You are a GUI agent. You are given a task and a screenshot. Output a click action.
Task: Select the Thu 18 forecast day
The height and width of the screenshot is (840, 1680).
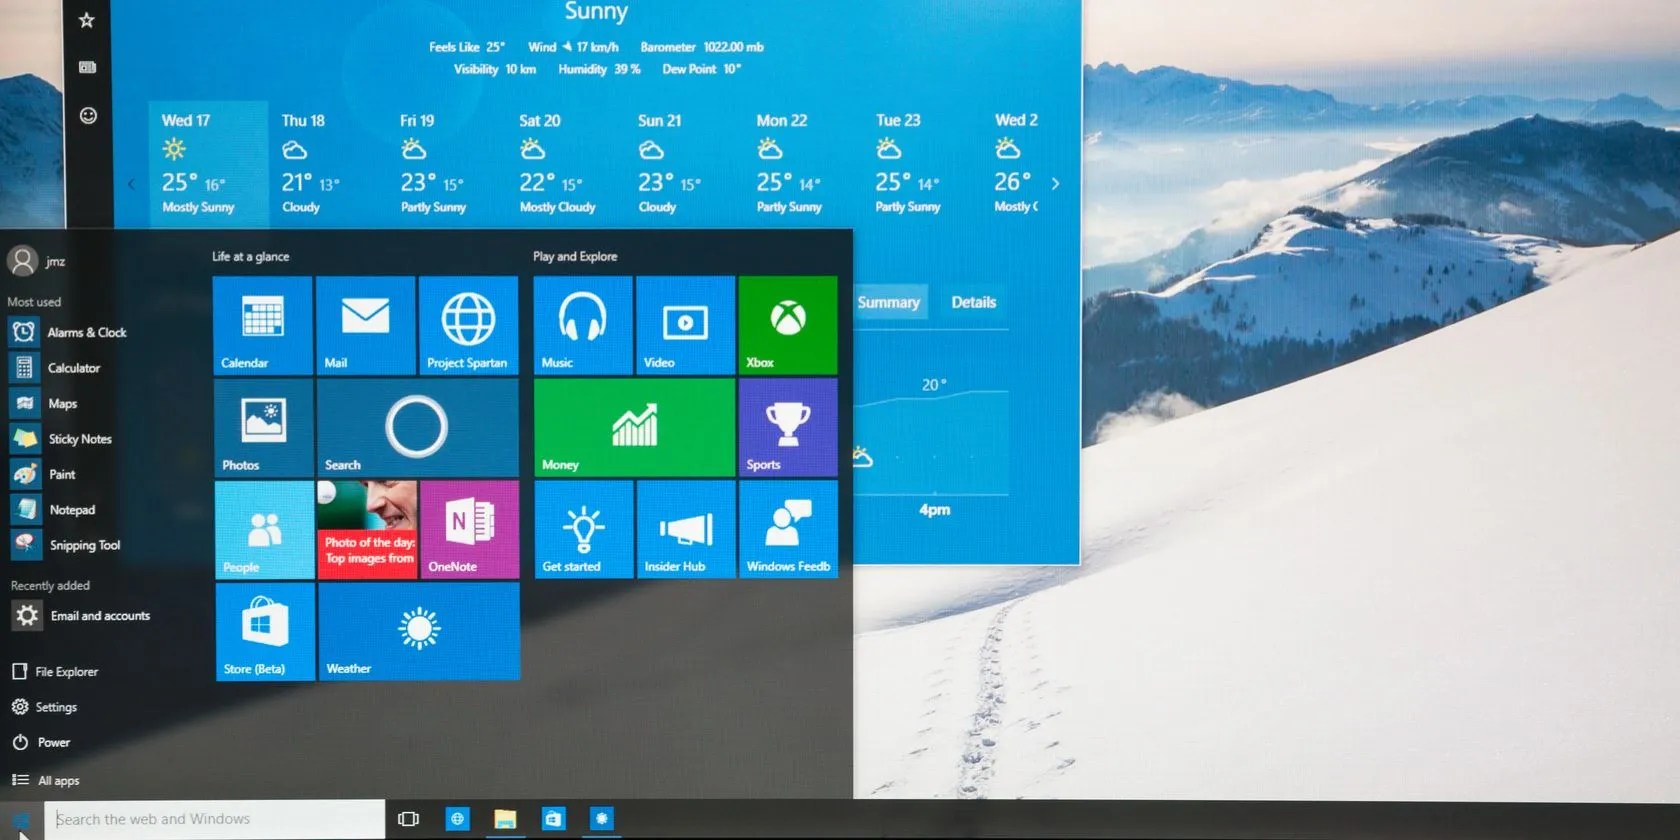click(327, 164)
